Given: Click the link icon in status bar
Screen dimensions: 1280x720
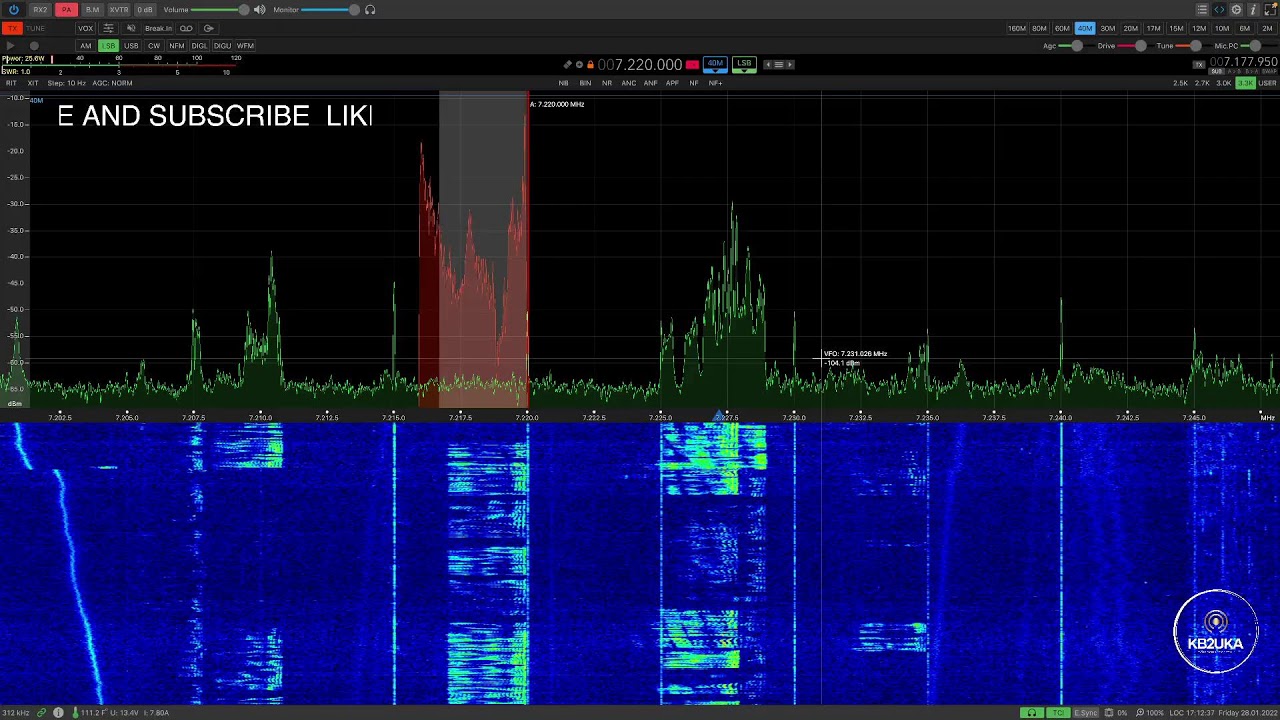Looking at the screenshot, I should click(41, 713).
